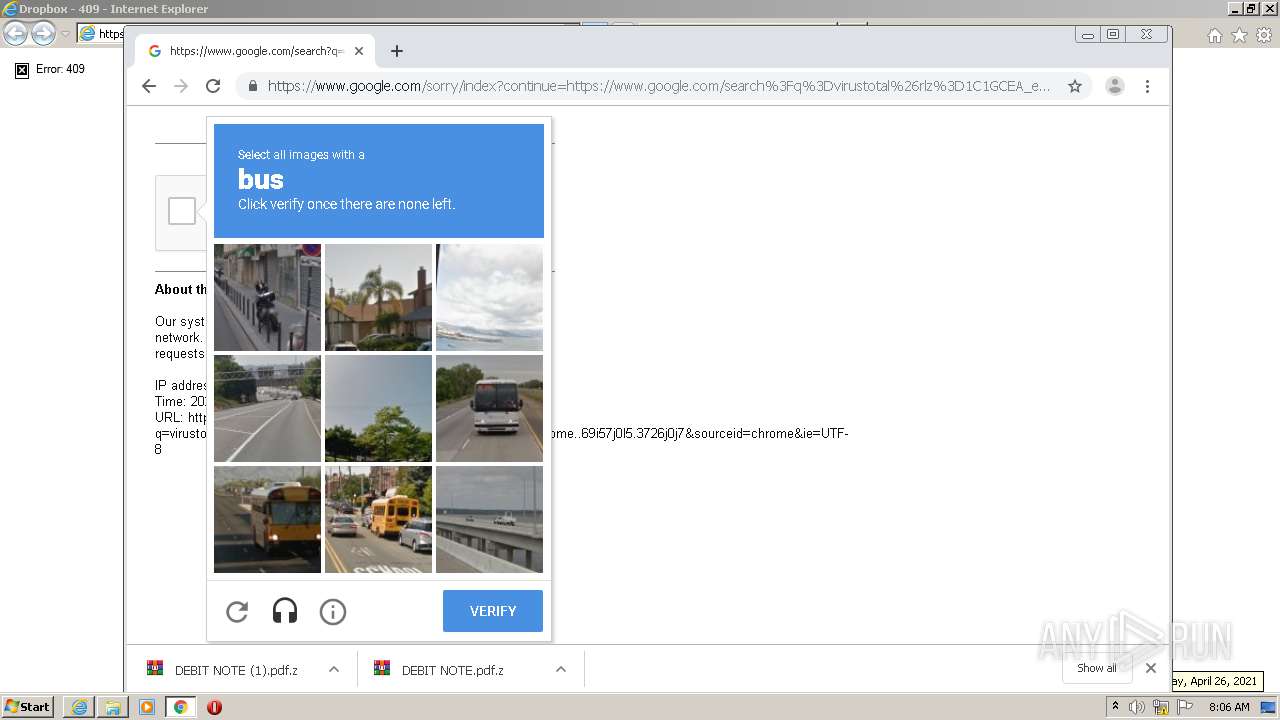The width and height of the screenshot is (1280, 720).
Task: Select the bridge railing road tile
Action: point(489,519)
